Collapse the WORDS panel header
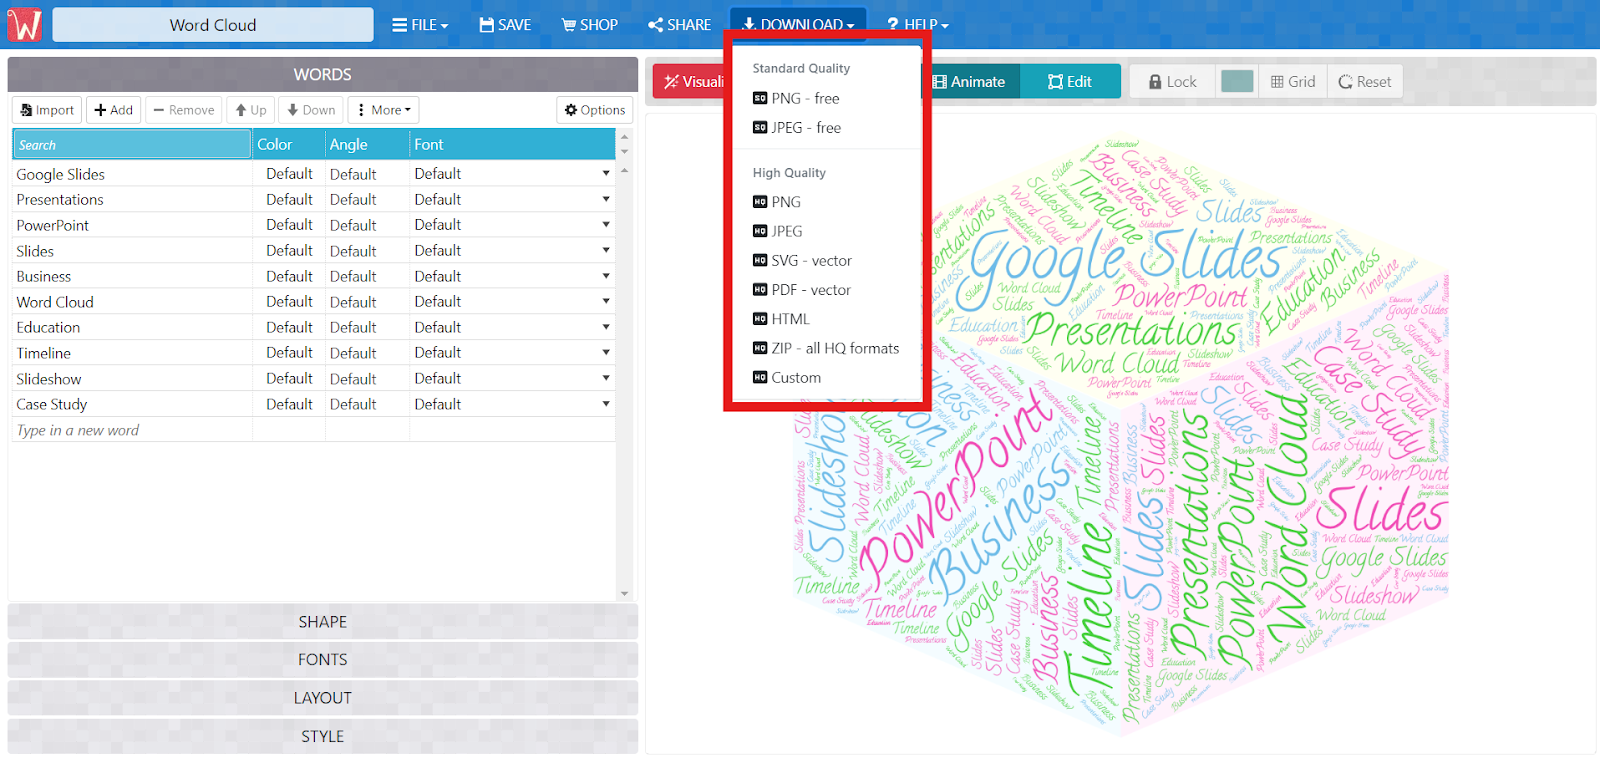This screenshot has width=1600, height=758. pyautogui.click(x=322, y=75)
